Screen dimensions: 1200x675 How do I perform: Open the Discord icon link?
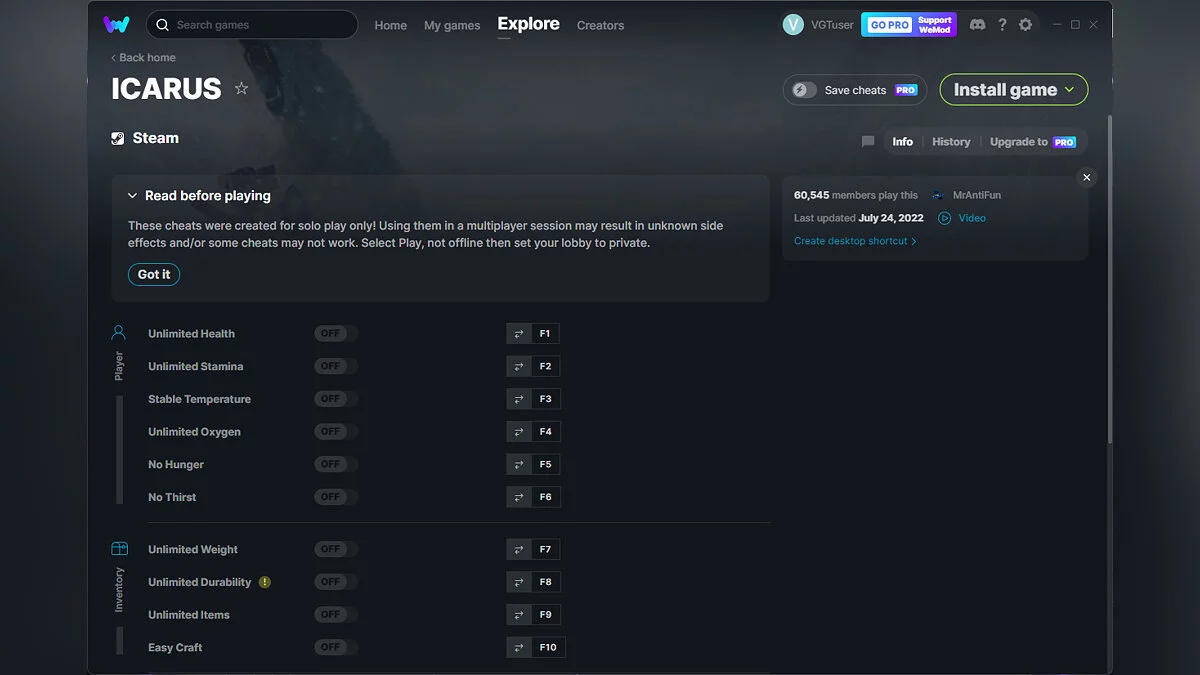coord(977,25)
